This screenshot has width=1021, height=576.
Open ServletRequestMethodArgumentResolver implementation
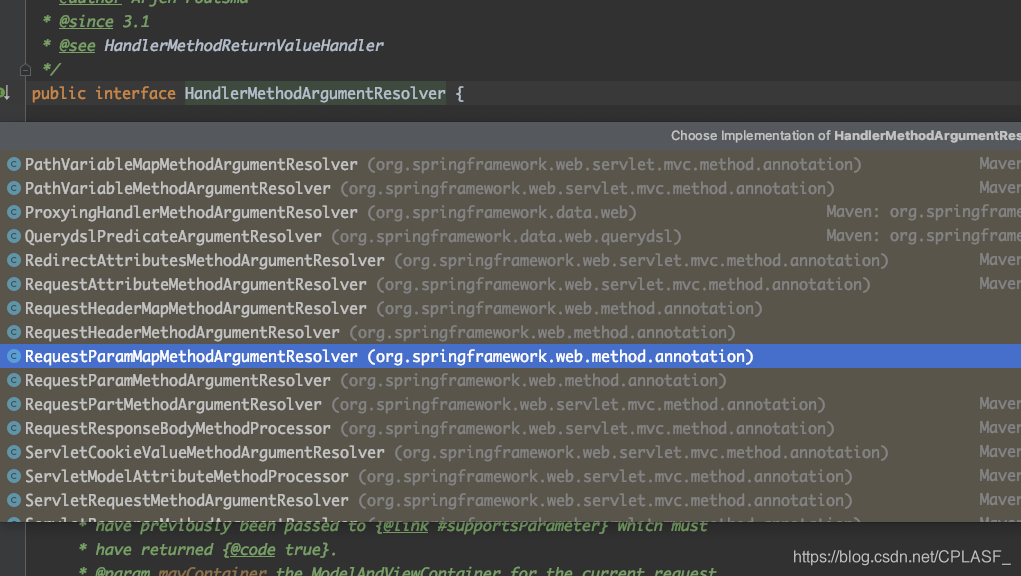click(x=510, y=501)
